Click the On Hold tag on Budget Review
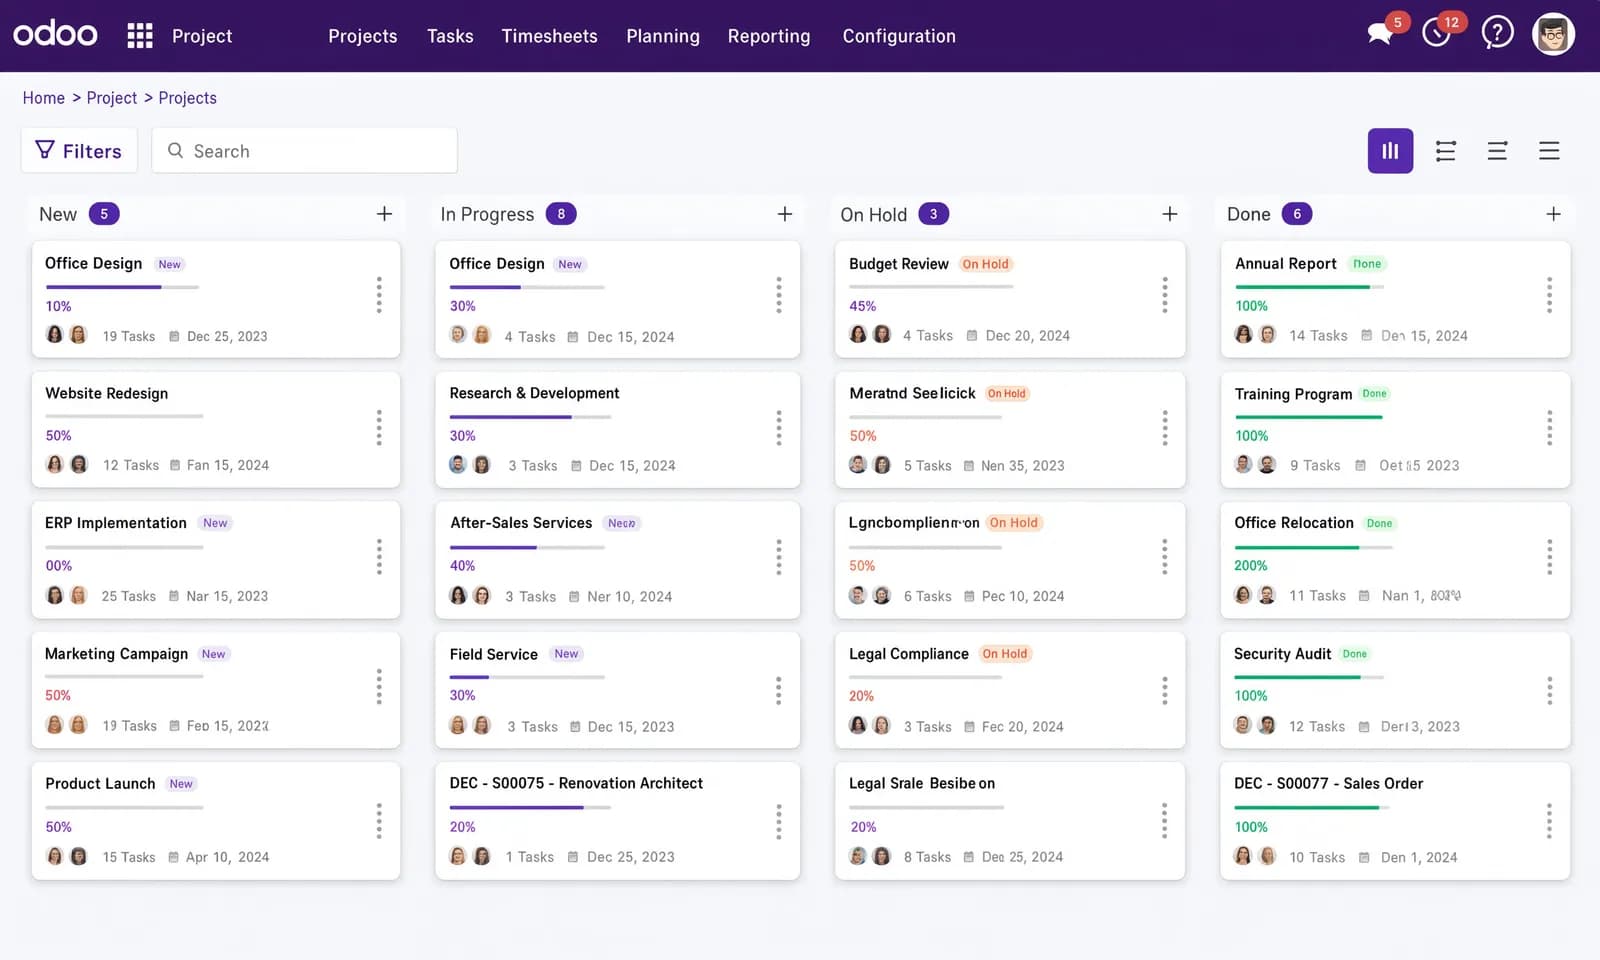 (986, 264)
